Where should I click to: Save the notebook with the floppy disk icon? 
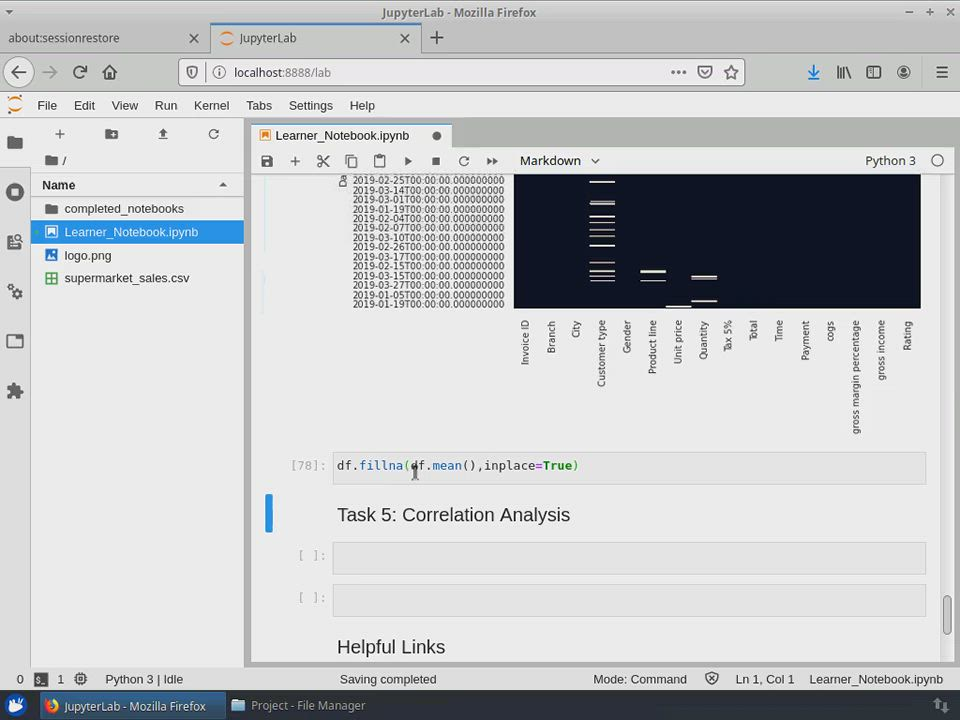(x=267, y=161)
